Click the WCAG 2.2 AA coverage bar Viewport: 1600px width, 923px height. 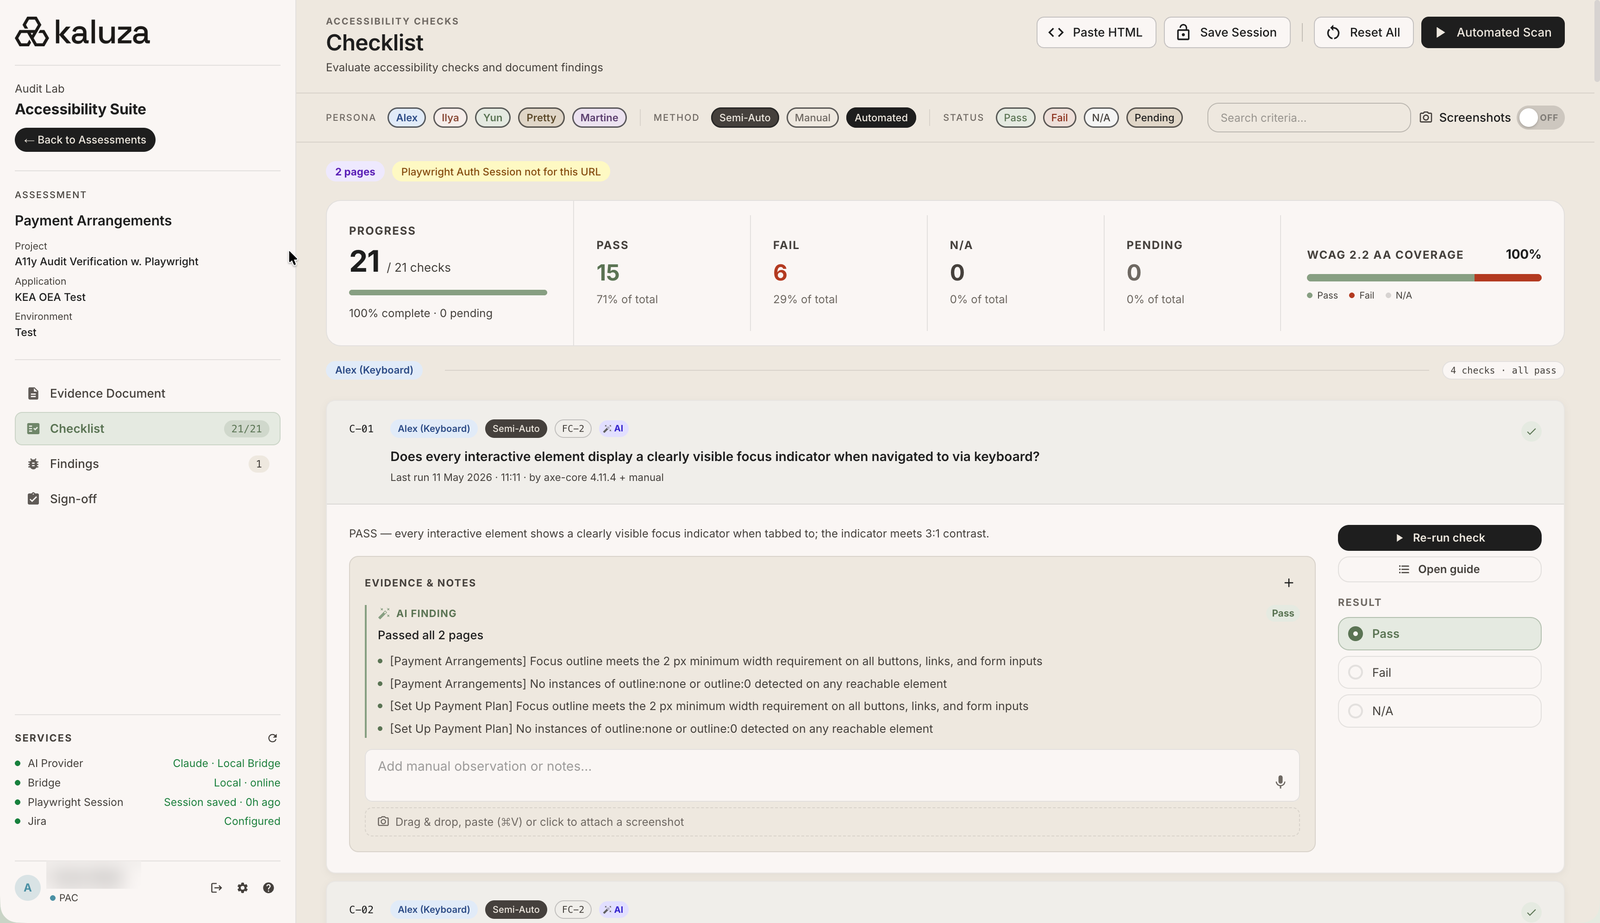point(1423,278)
